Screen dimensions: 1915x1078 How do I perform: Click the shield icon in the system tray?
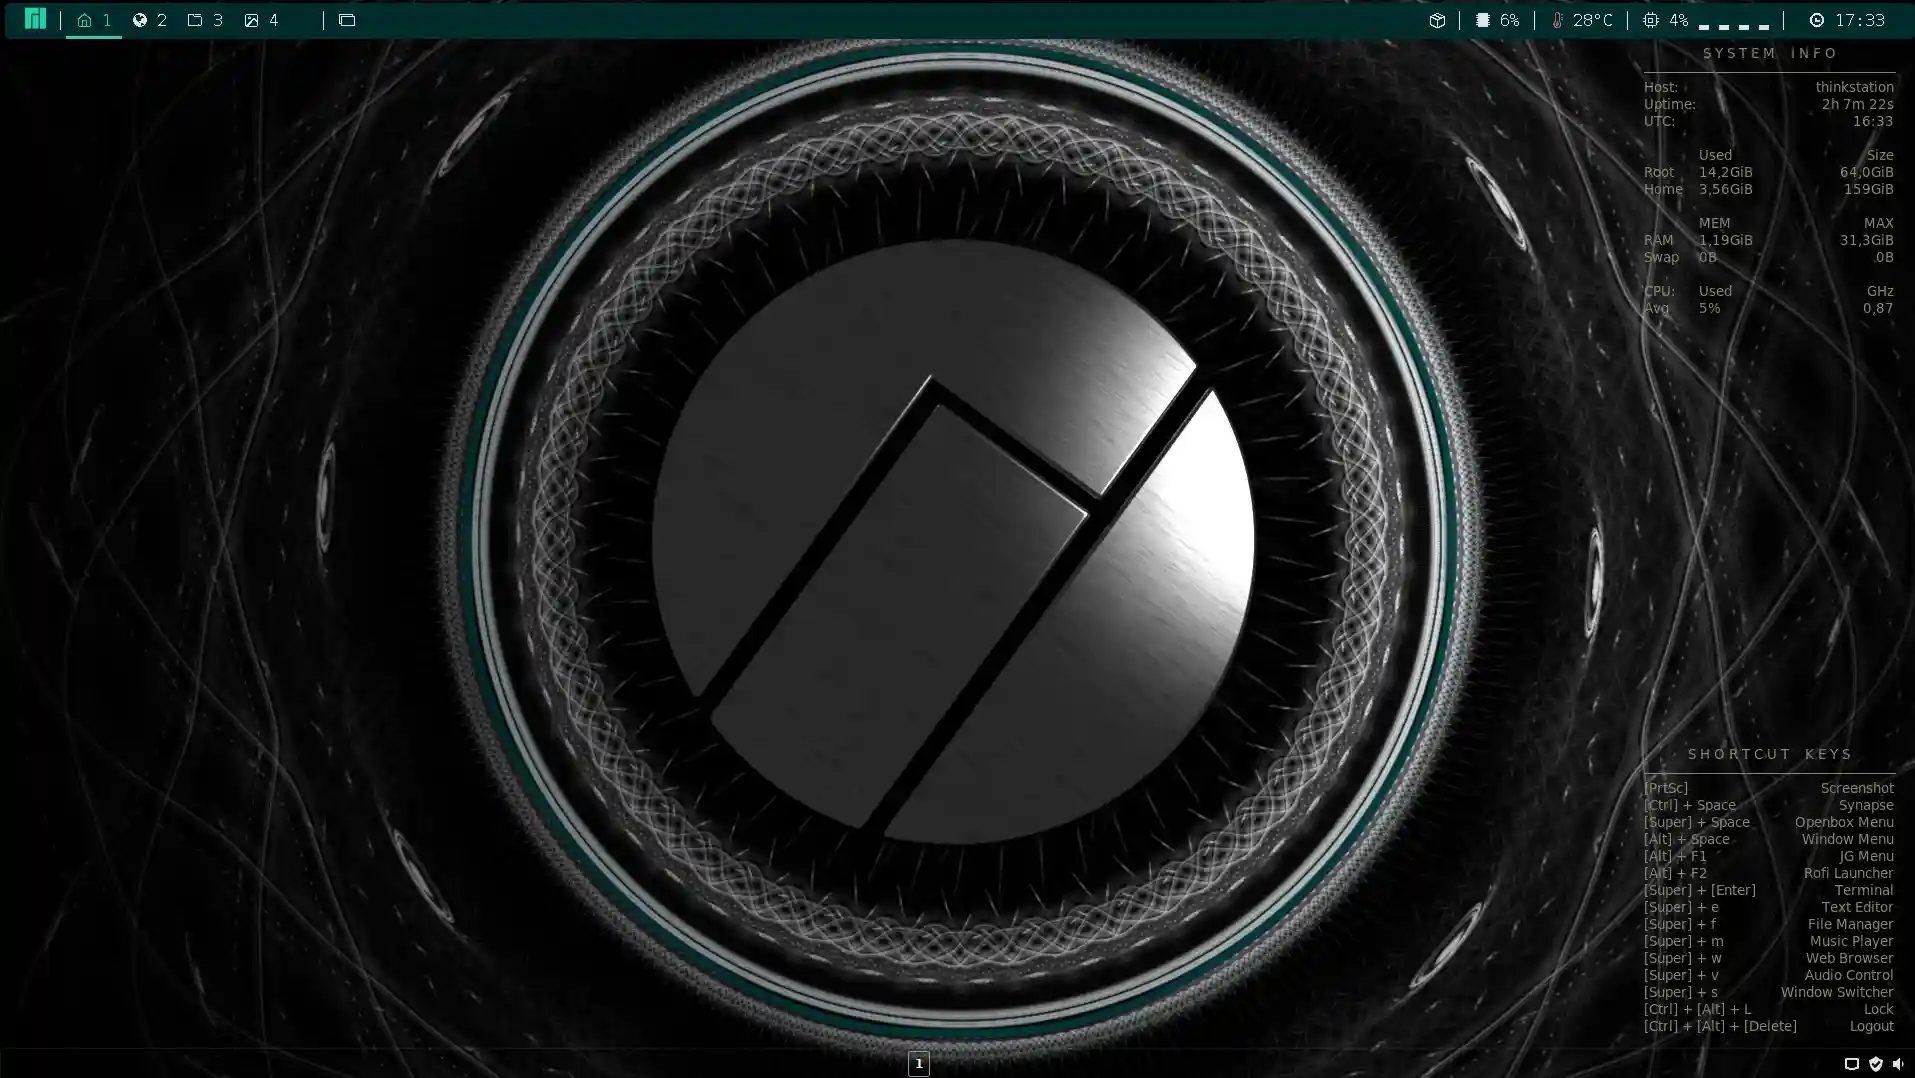pyautogui.click(x=1876, y=1064)
